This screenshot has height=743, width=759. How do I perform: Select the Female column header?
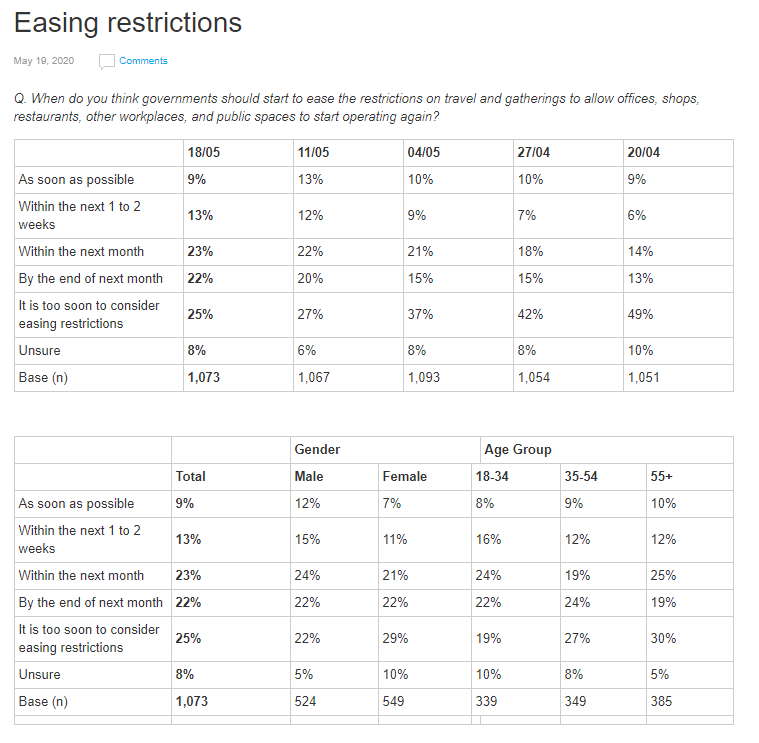[404, 477]
